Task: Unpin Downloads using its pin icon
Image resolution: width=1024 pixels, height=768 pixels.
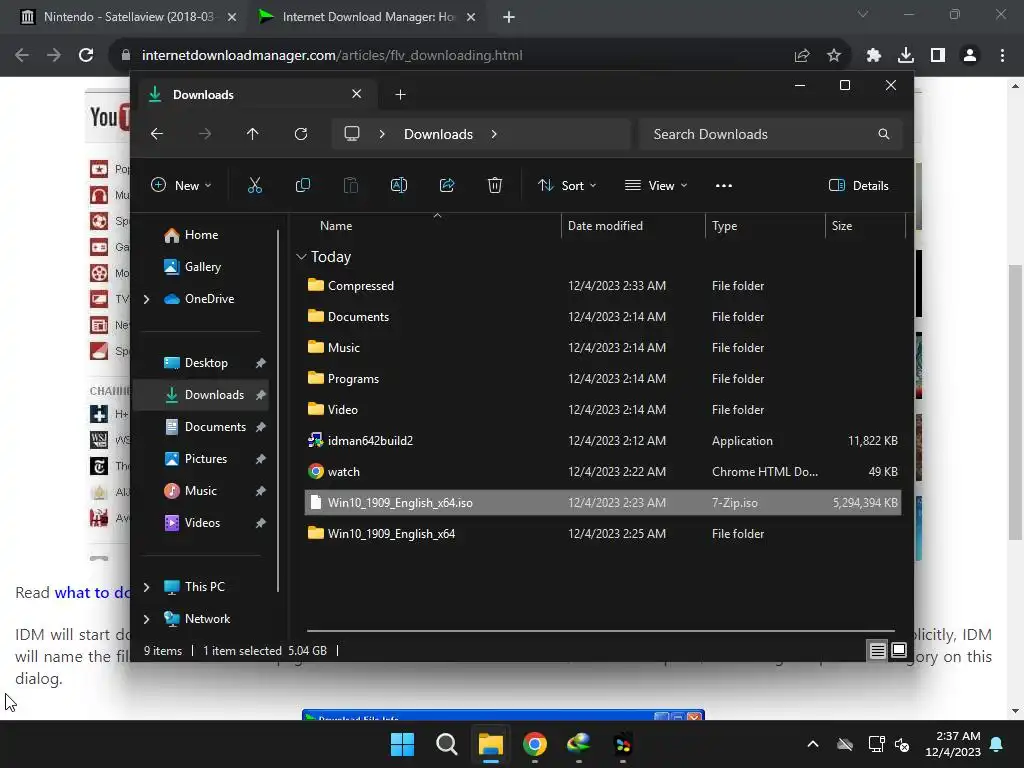Action: (261, 395)
